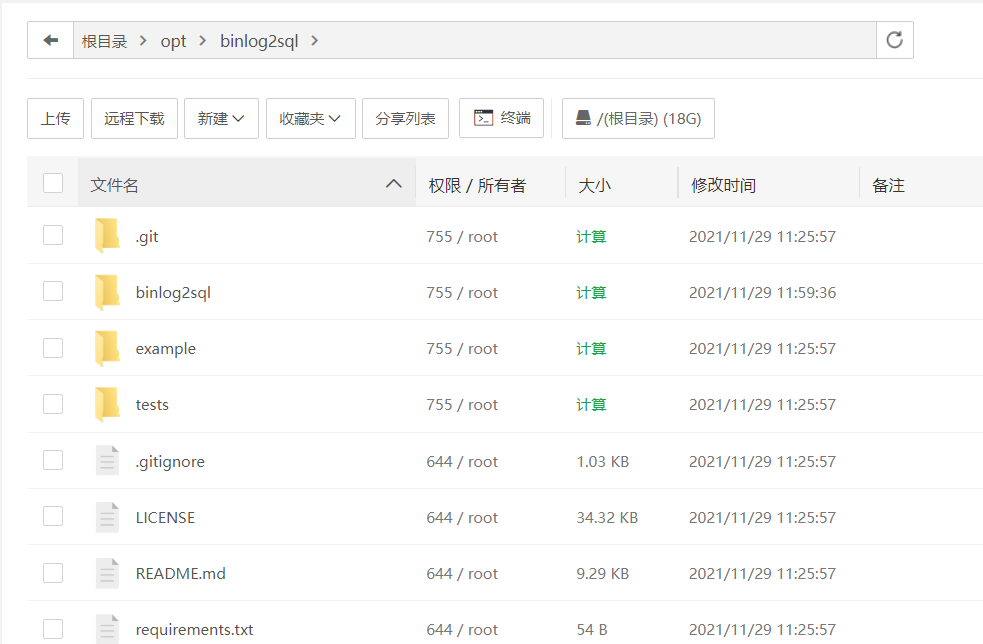
Task: Click chevron after opt in breadcrumb
Action: pyautogui.click(x=202, y=41)
